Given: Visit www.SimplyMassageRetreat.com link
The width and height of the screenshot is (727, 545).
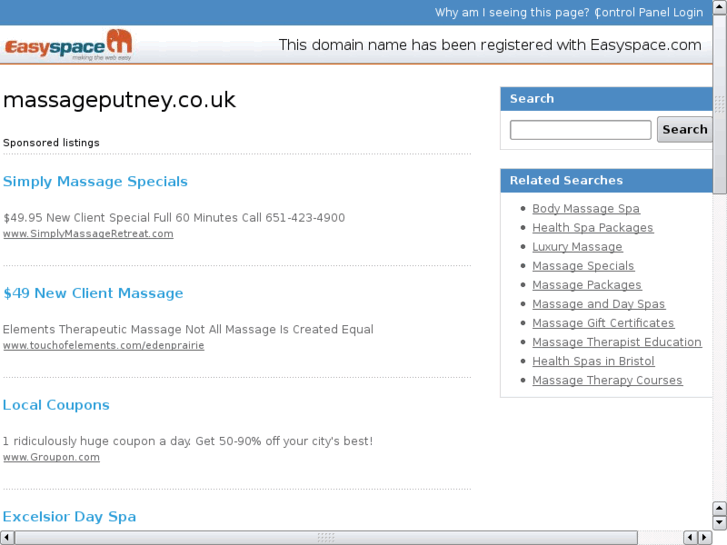Looking at the screenshot, I should pos(88,234).
